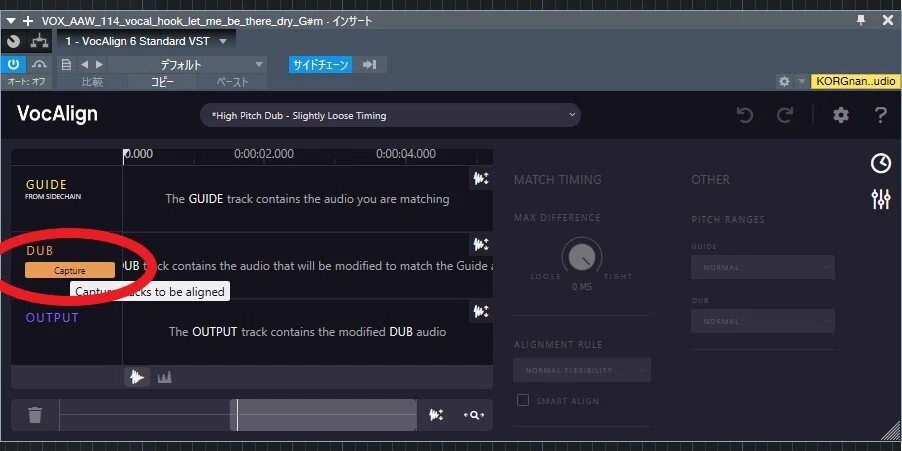This screenshot has height=451, width=902.
Task: Open the Dub pitch range dropdown
Action: pos(763,321)
